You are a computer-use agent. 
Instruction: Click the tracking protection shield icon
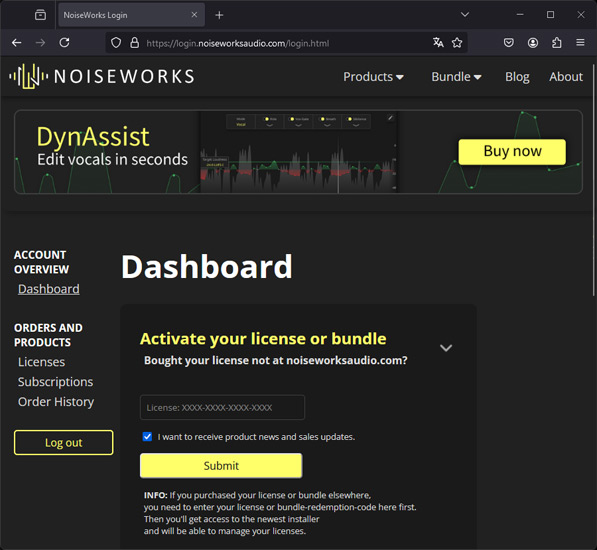116,43
